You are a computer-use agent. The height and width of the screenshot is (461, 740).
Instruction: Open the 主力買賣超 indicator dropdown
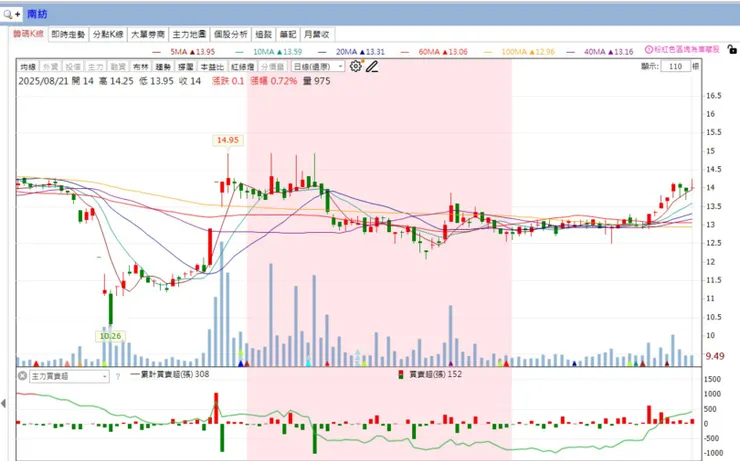tap(69, 377)
